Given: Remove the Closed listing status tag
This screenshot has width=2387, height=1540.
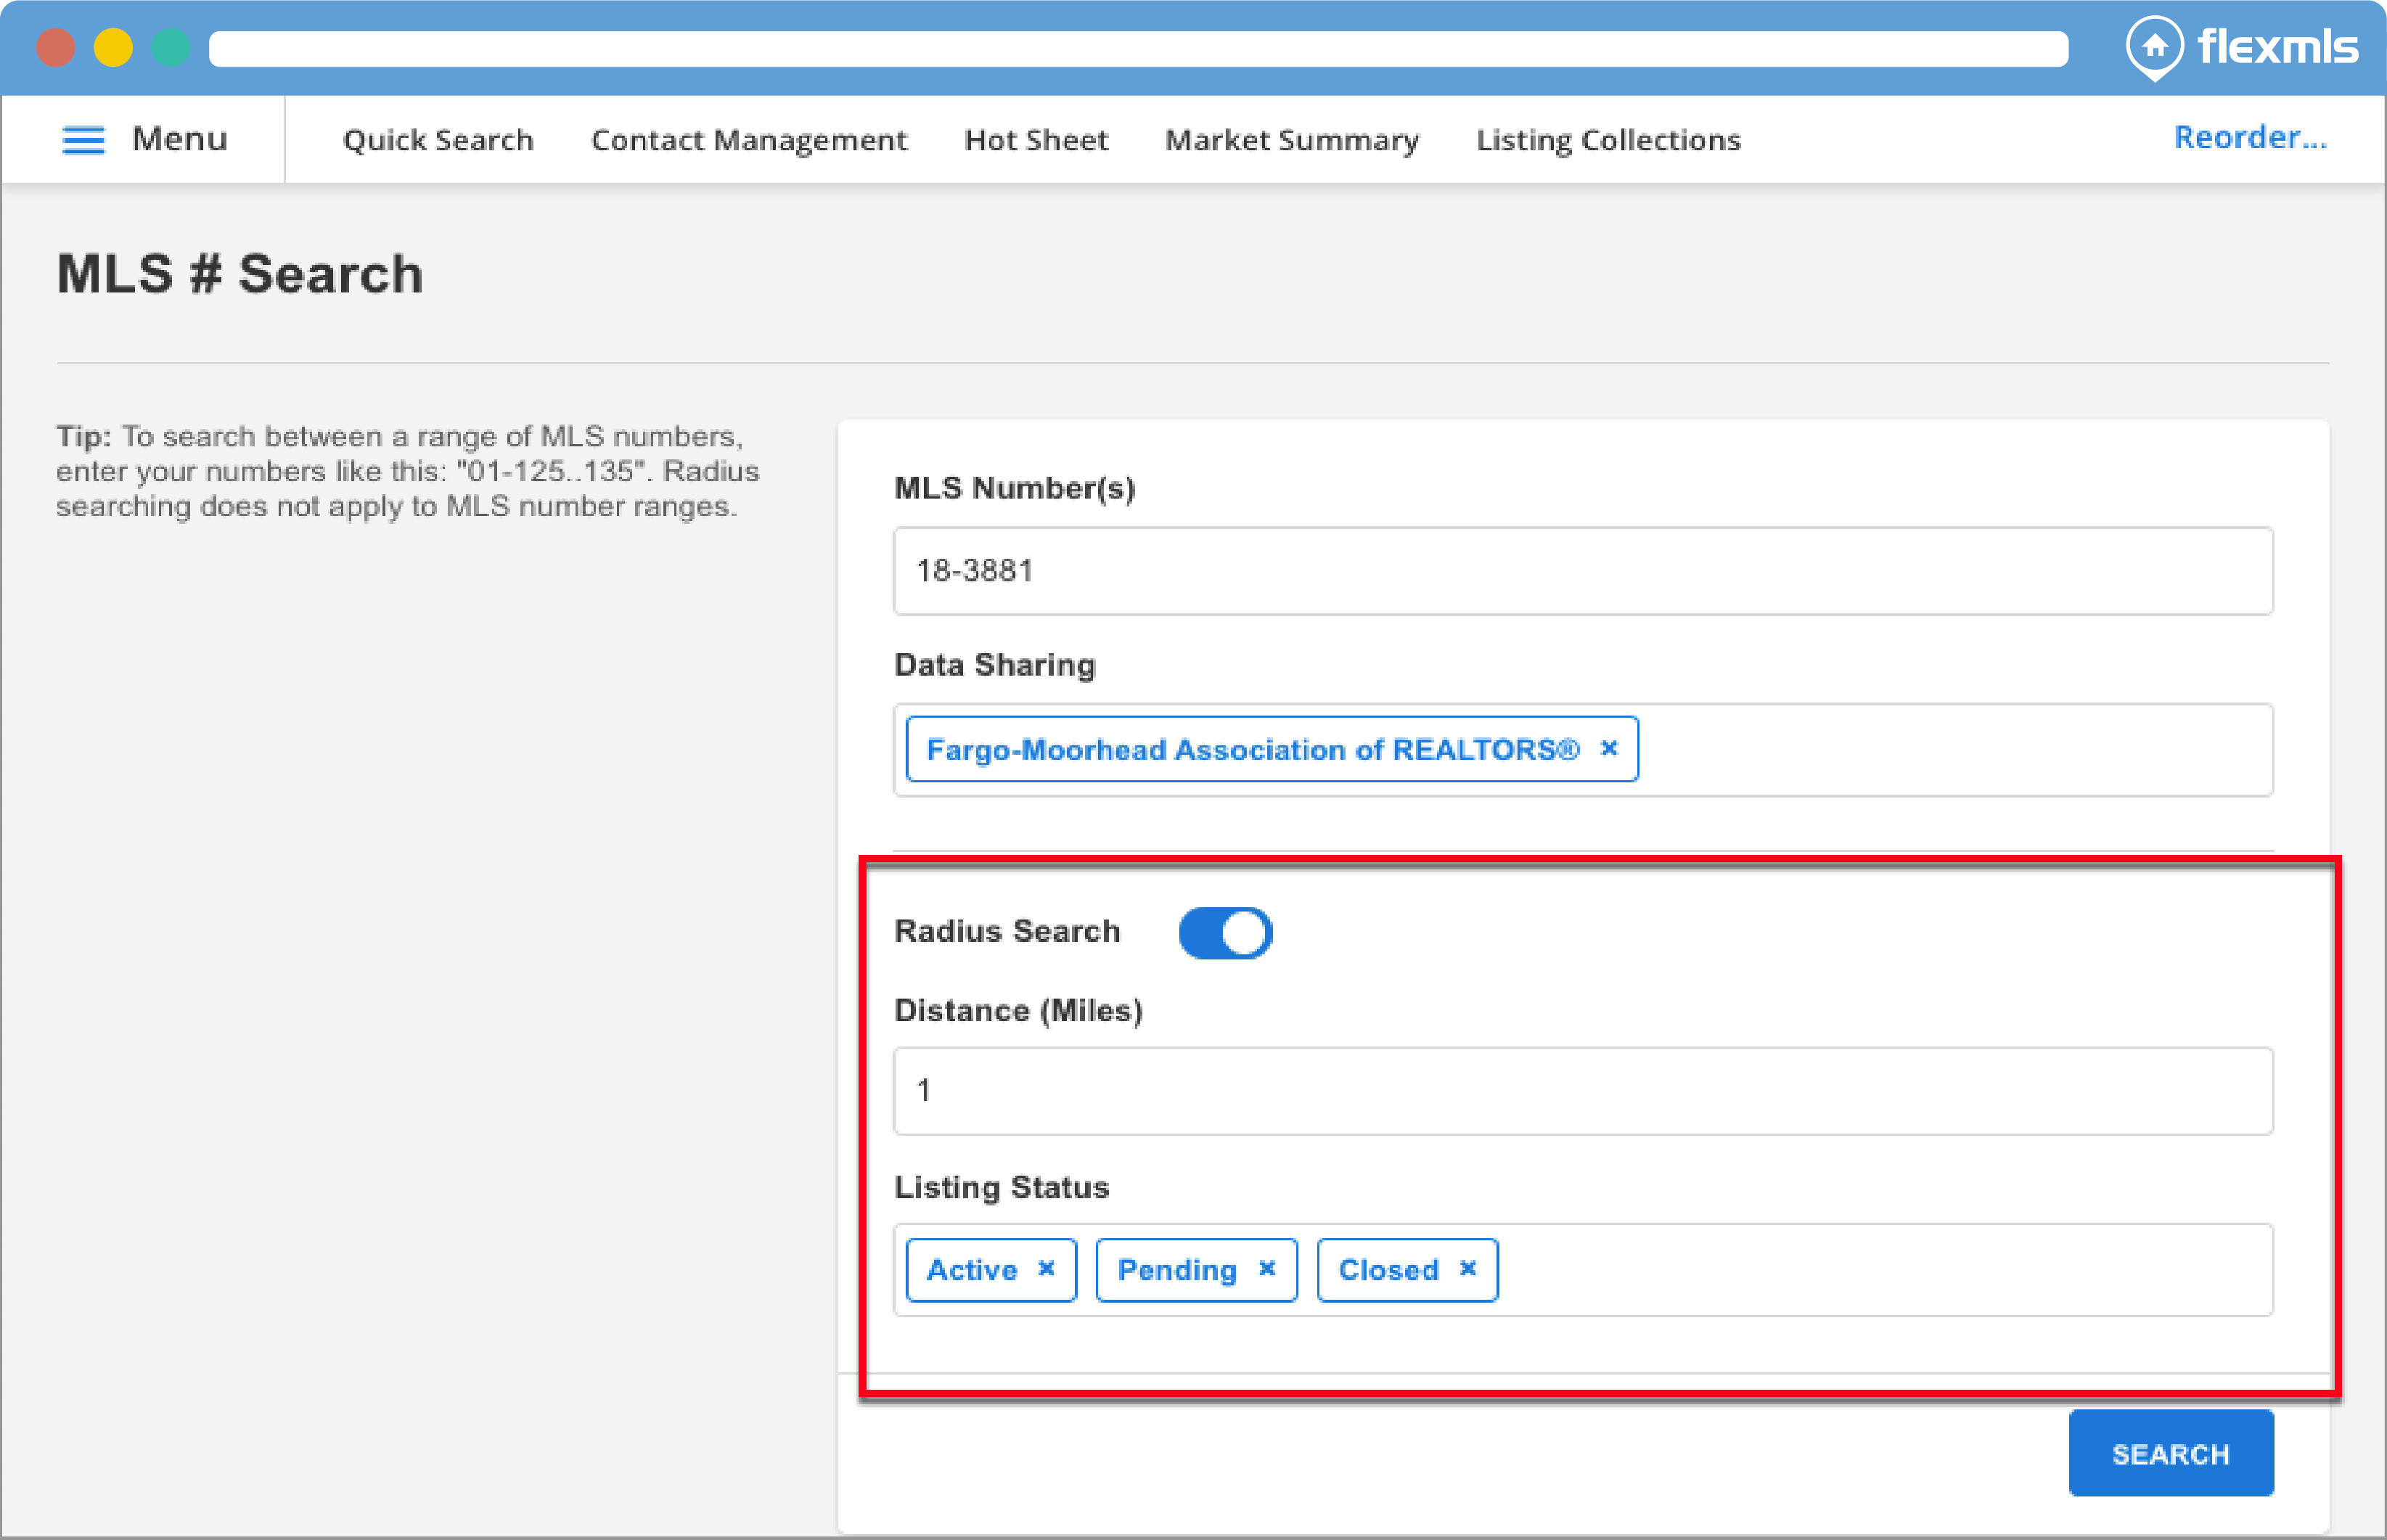Looking at the screenshot, I should [1468, 1269].
